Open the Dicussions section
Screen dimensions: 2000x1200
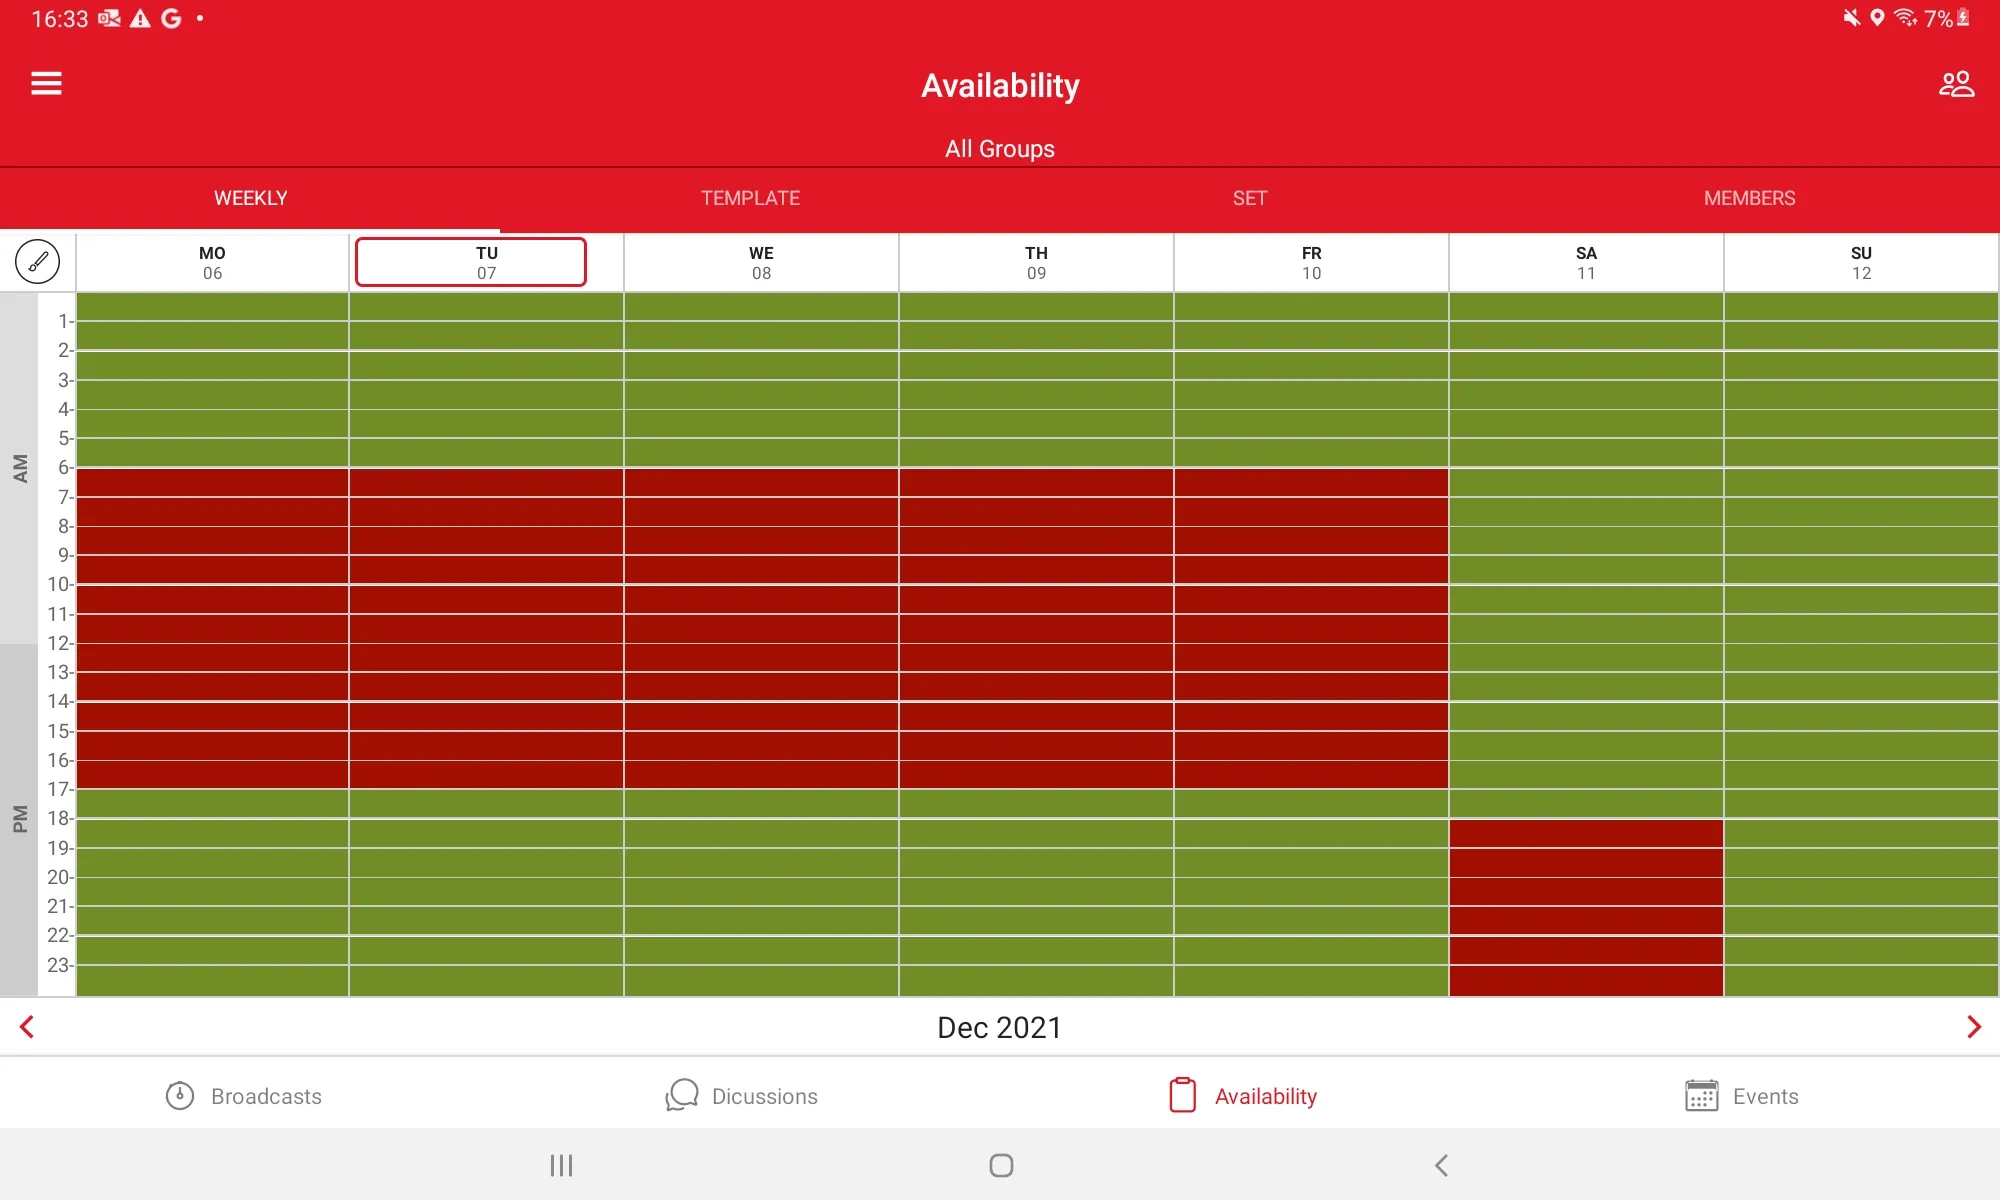[742, 1096]
